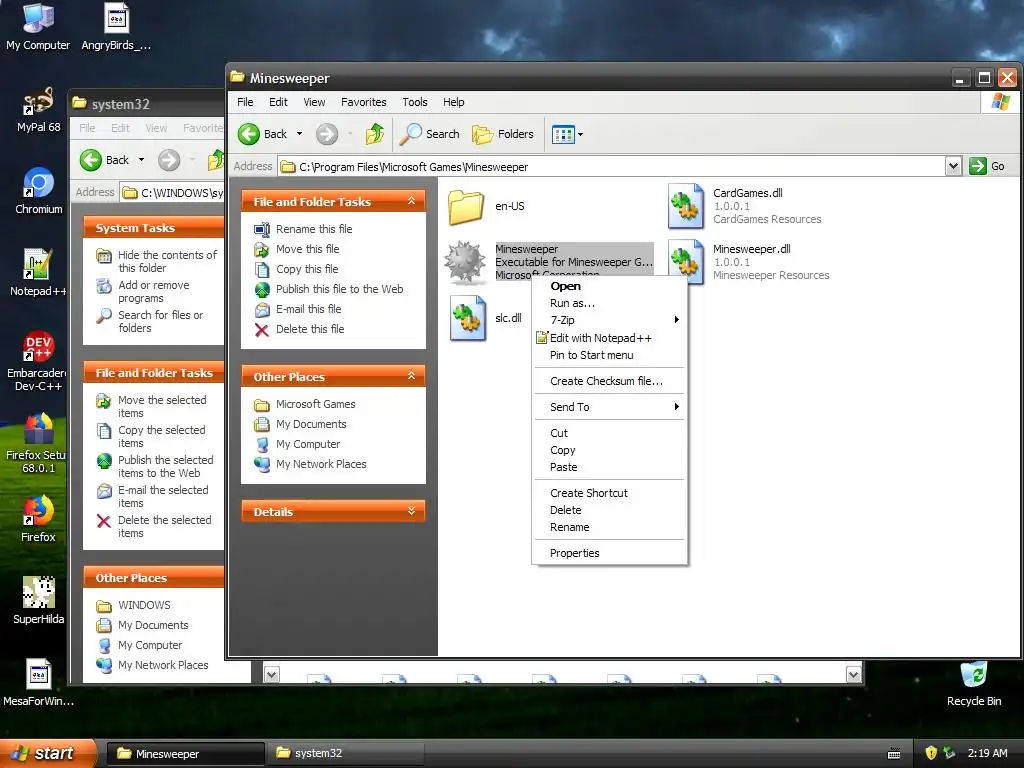Choose Copy in the context menu
The image size is (1024, 768).
pos(609,450)
